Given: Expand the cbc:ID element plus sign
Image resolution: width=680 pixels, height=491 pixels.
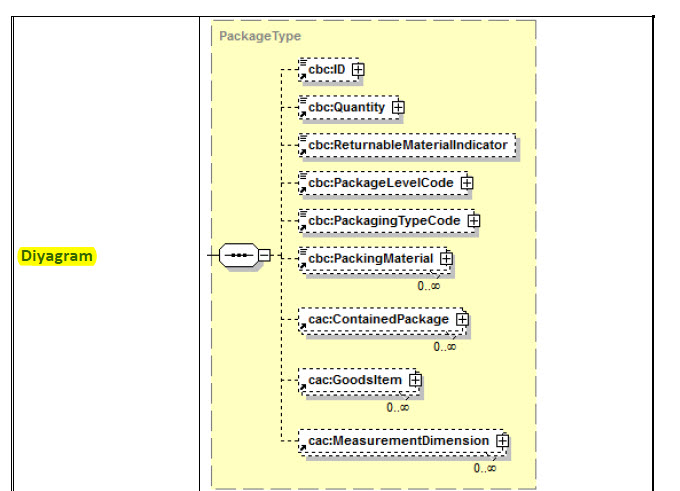Looking at the screenshot, I should point(358,69).
